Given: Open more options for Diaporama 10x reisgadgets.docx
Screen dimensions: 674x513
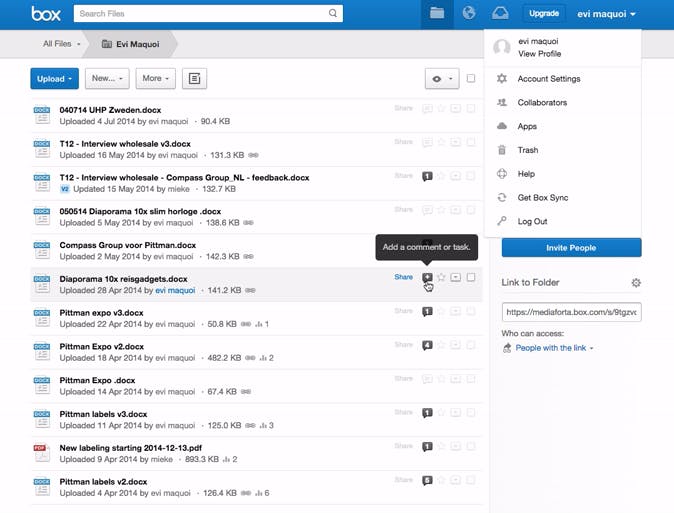Looking at the screenshot, I should [456, 277].
